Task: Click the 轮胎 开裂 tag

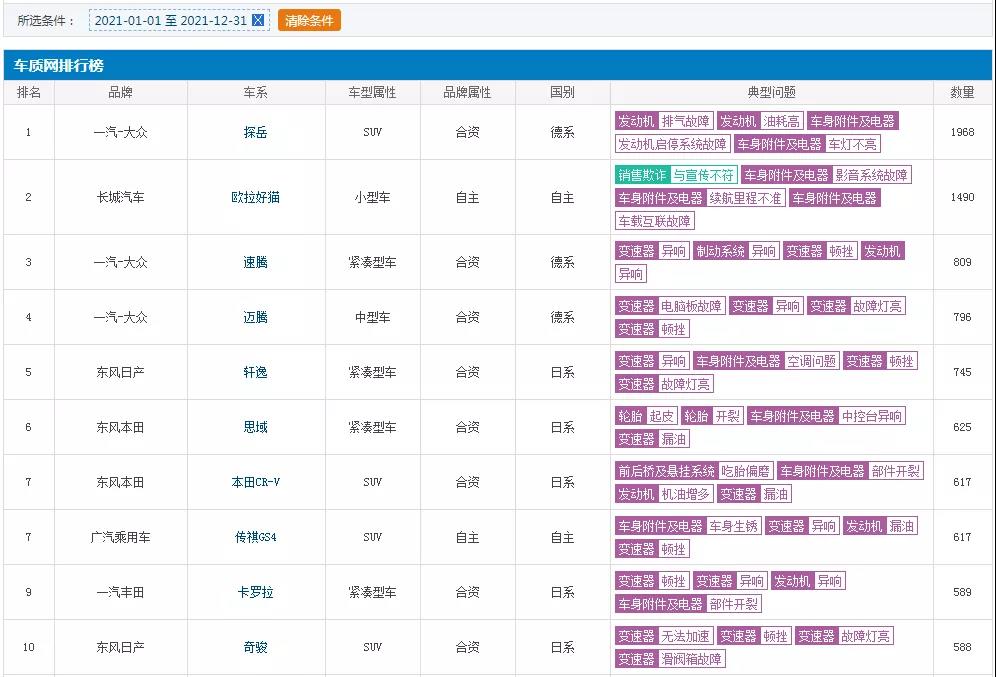Action: click(712, 416)
